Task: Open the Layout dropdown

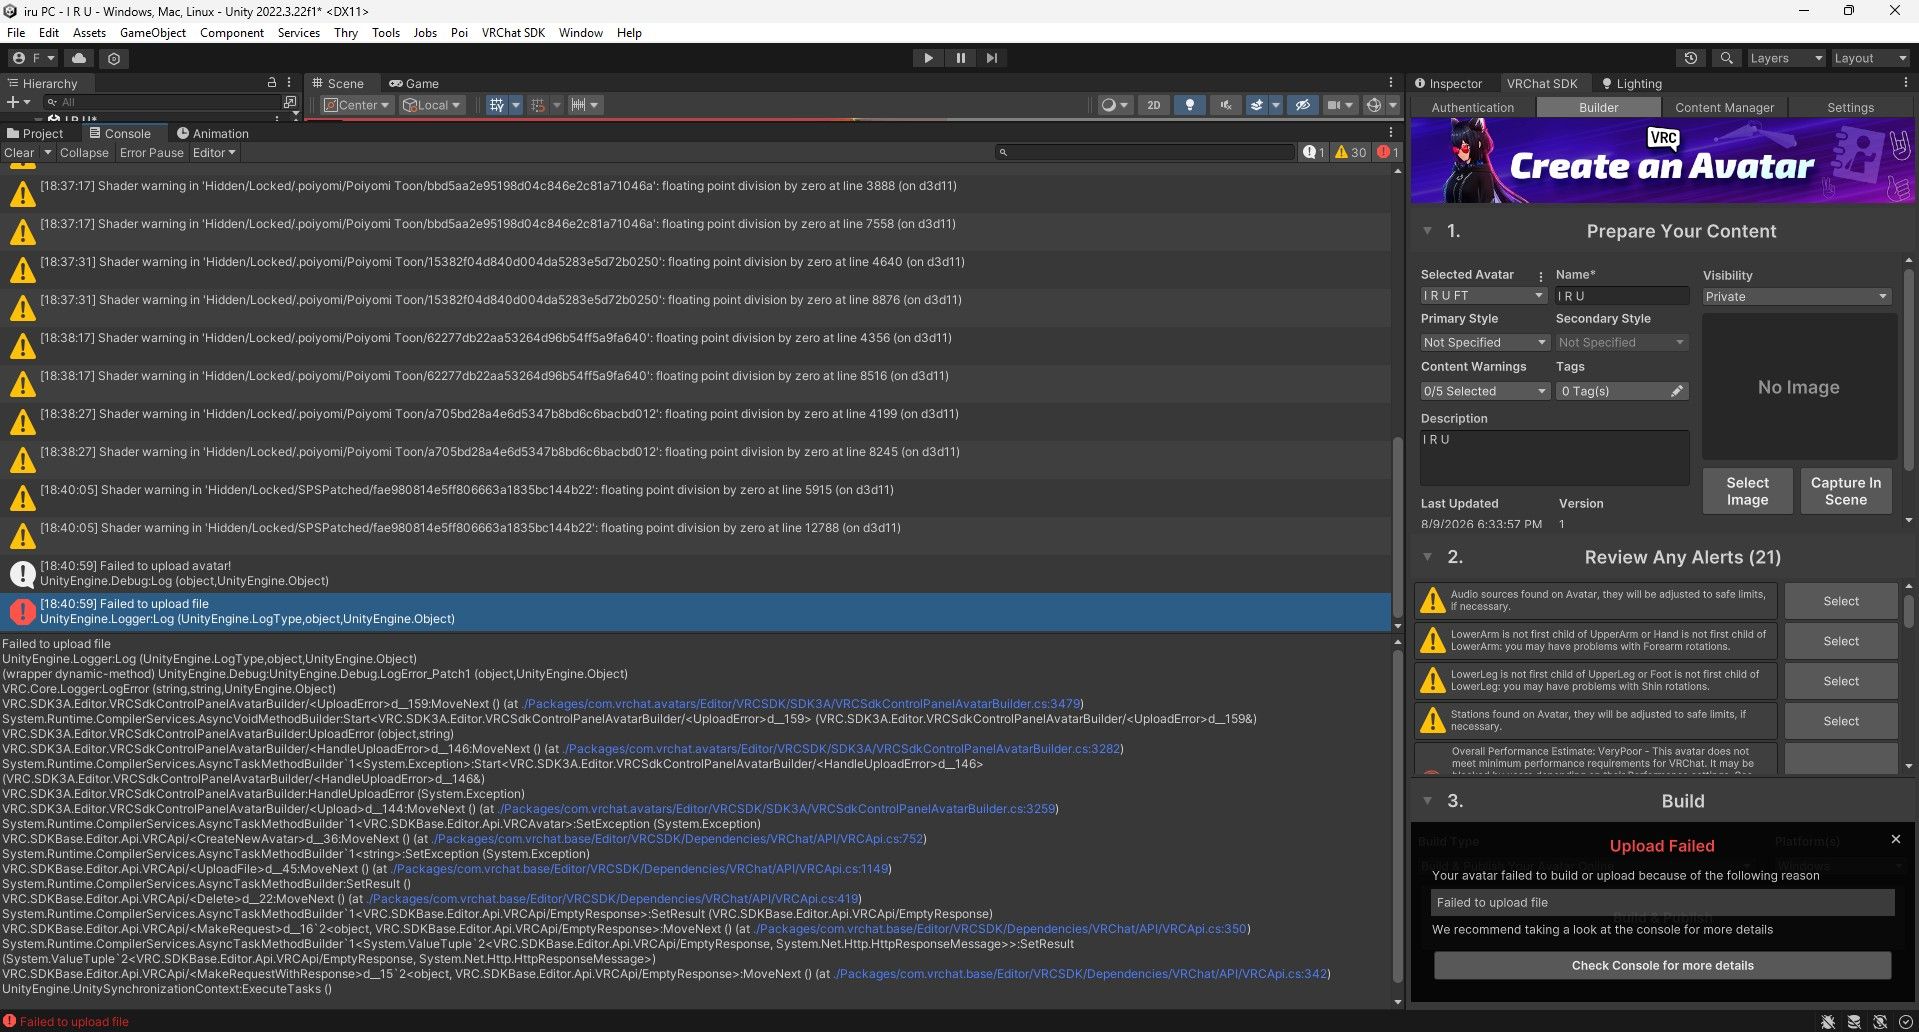Action: click(1870, 58)
